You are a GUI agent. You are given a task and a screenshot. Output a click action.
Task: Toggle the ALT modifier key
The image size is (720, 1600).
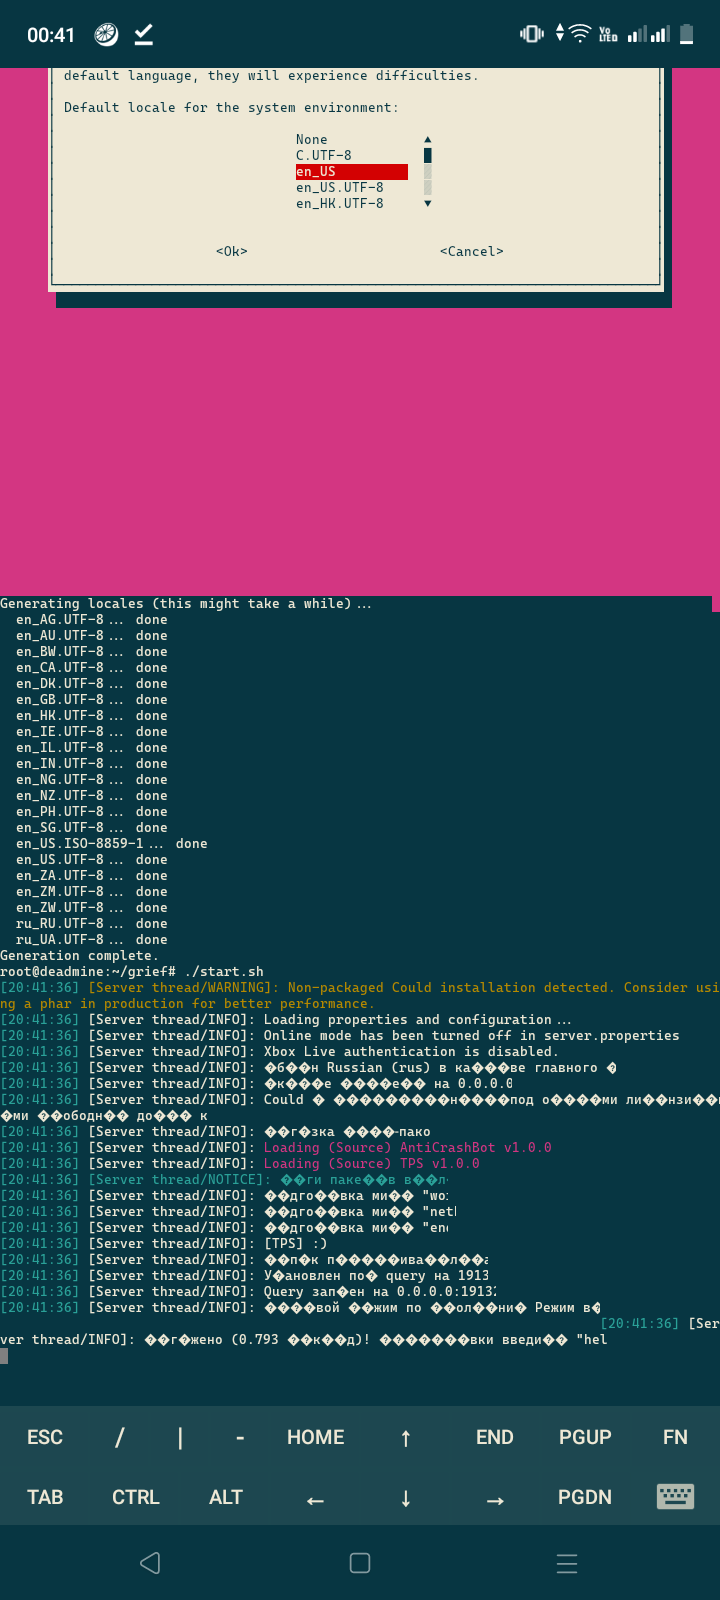(x=225, y=1497)
